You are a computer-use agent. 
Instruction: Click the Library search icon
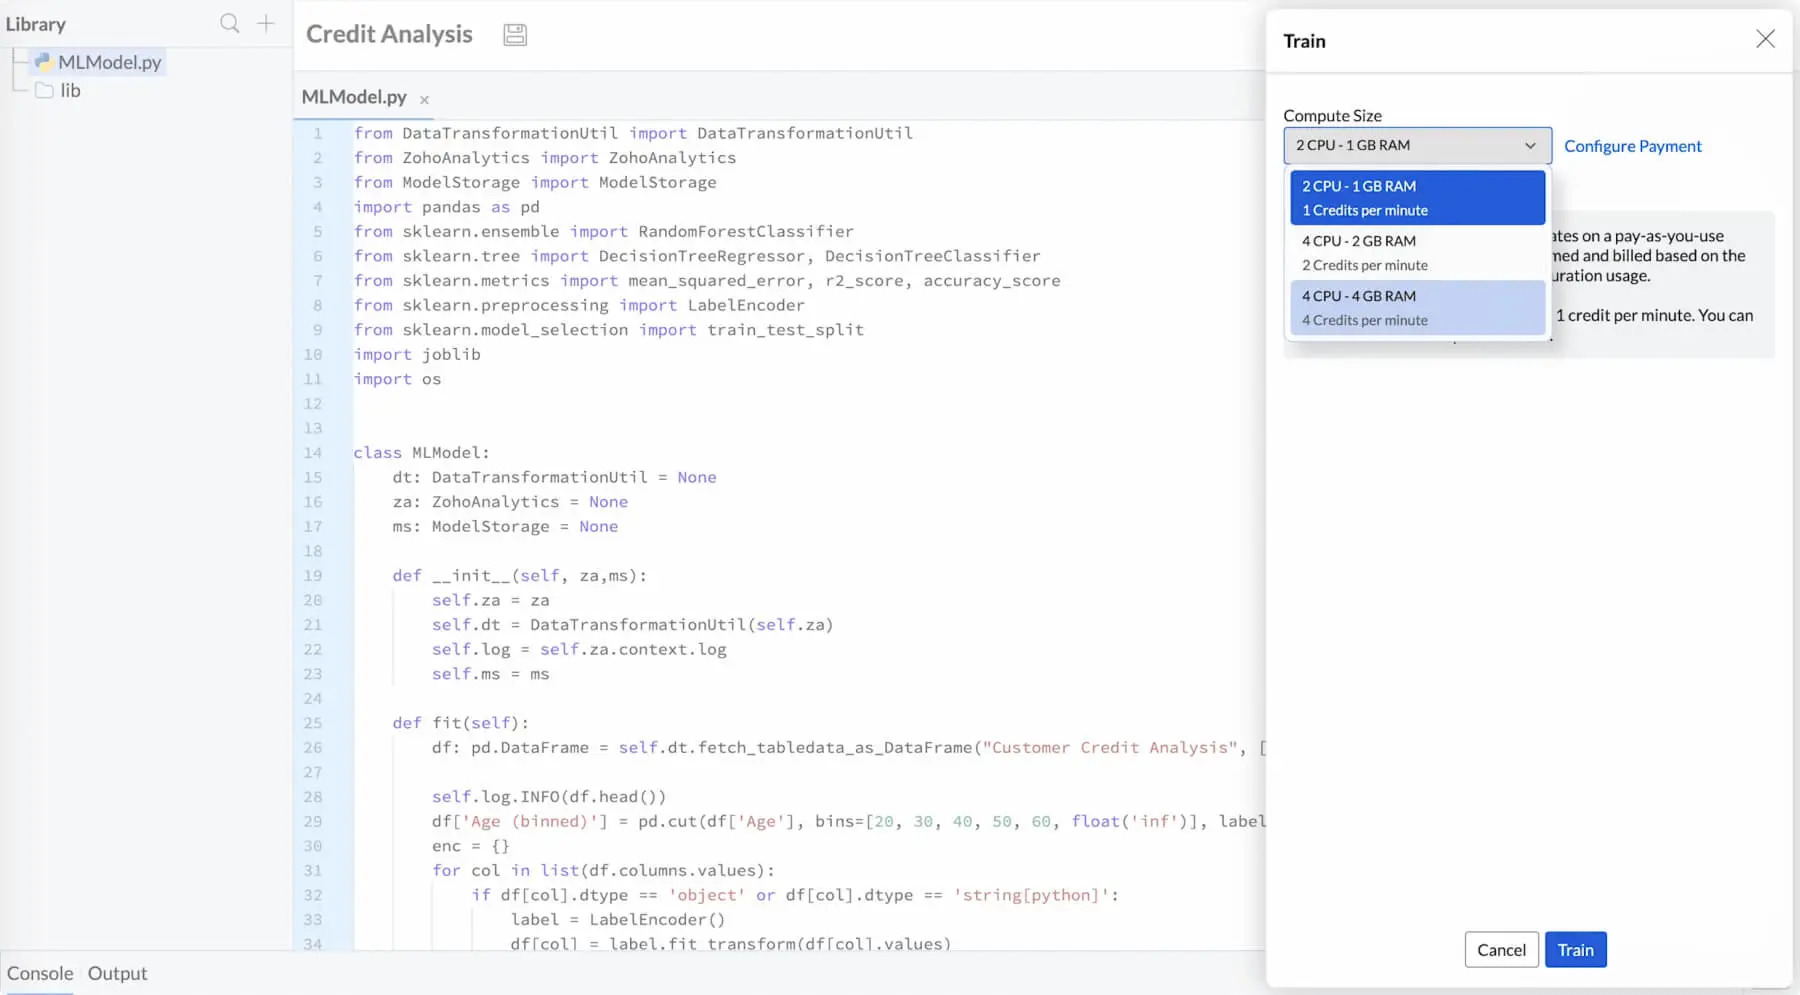tap(230, 23)
